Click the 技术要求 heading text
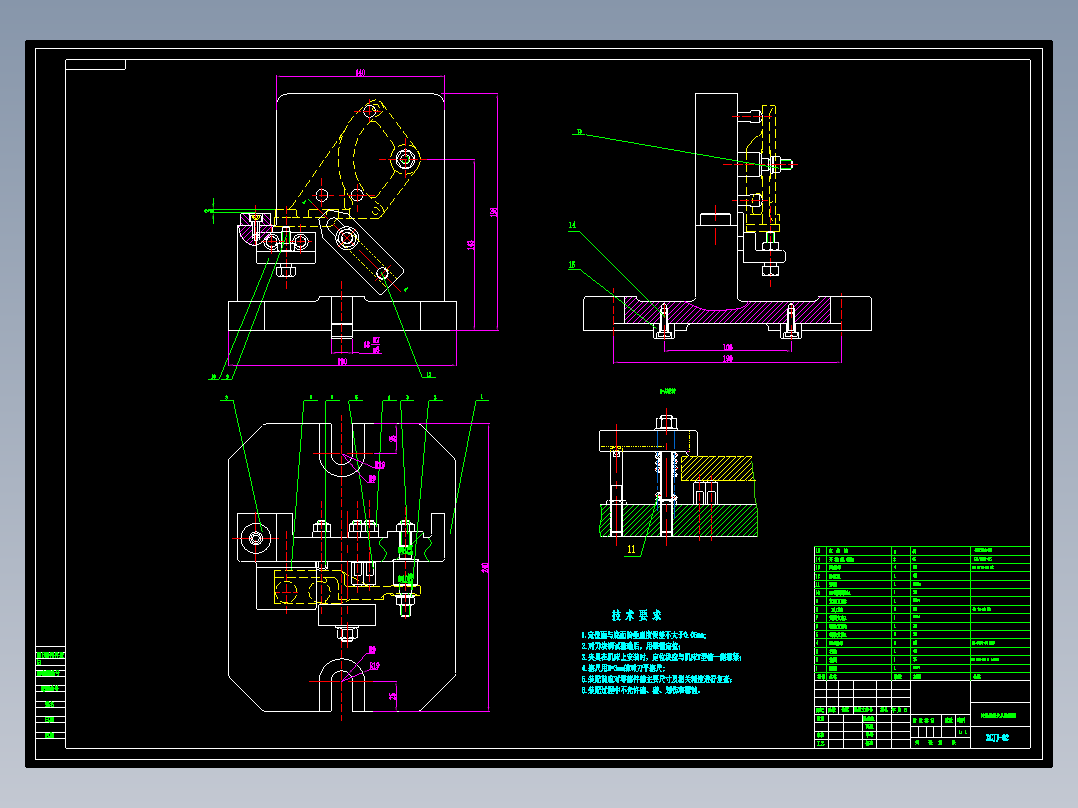1078x808 pixels. 637,615
